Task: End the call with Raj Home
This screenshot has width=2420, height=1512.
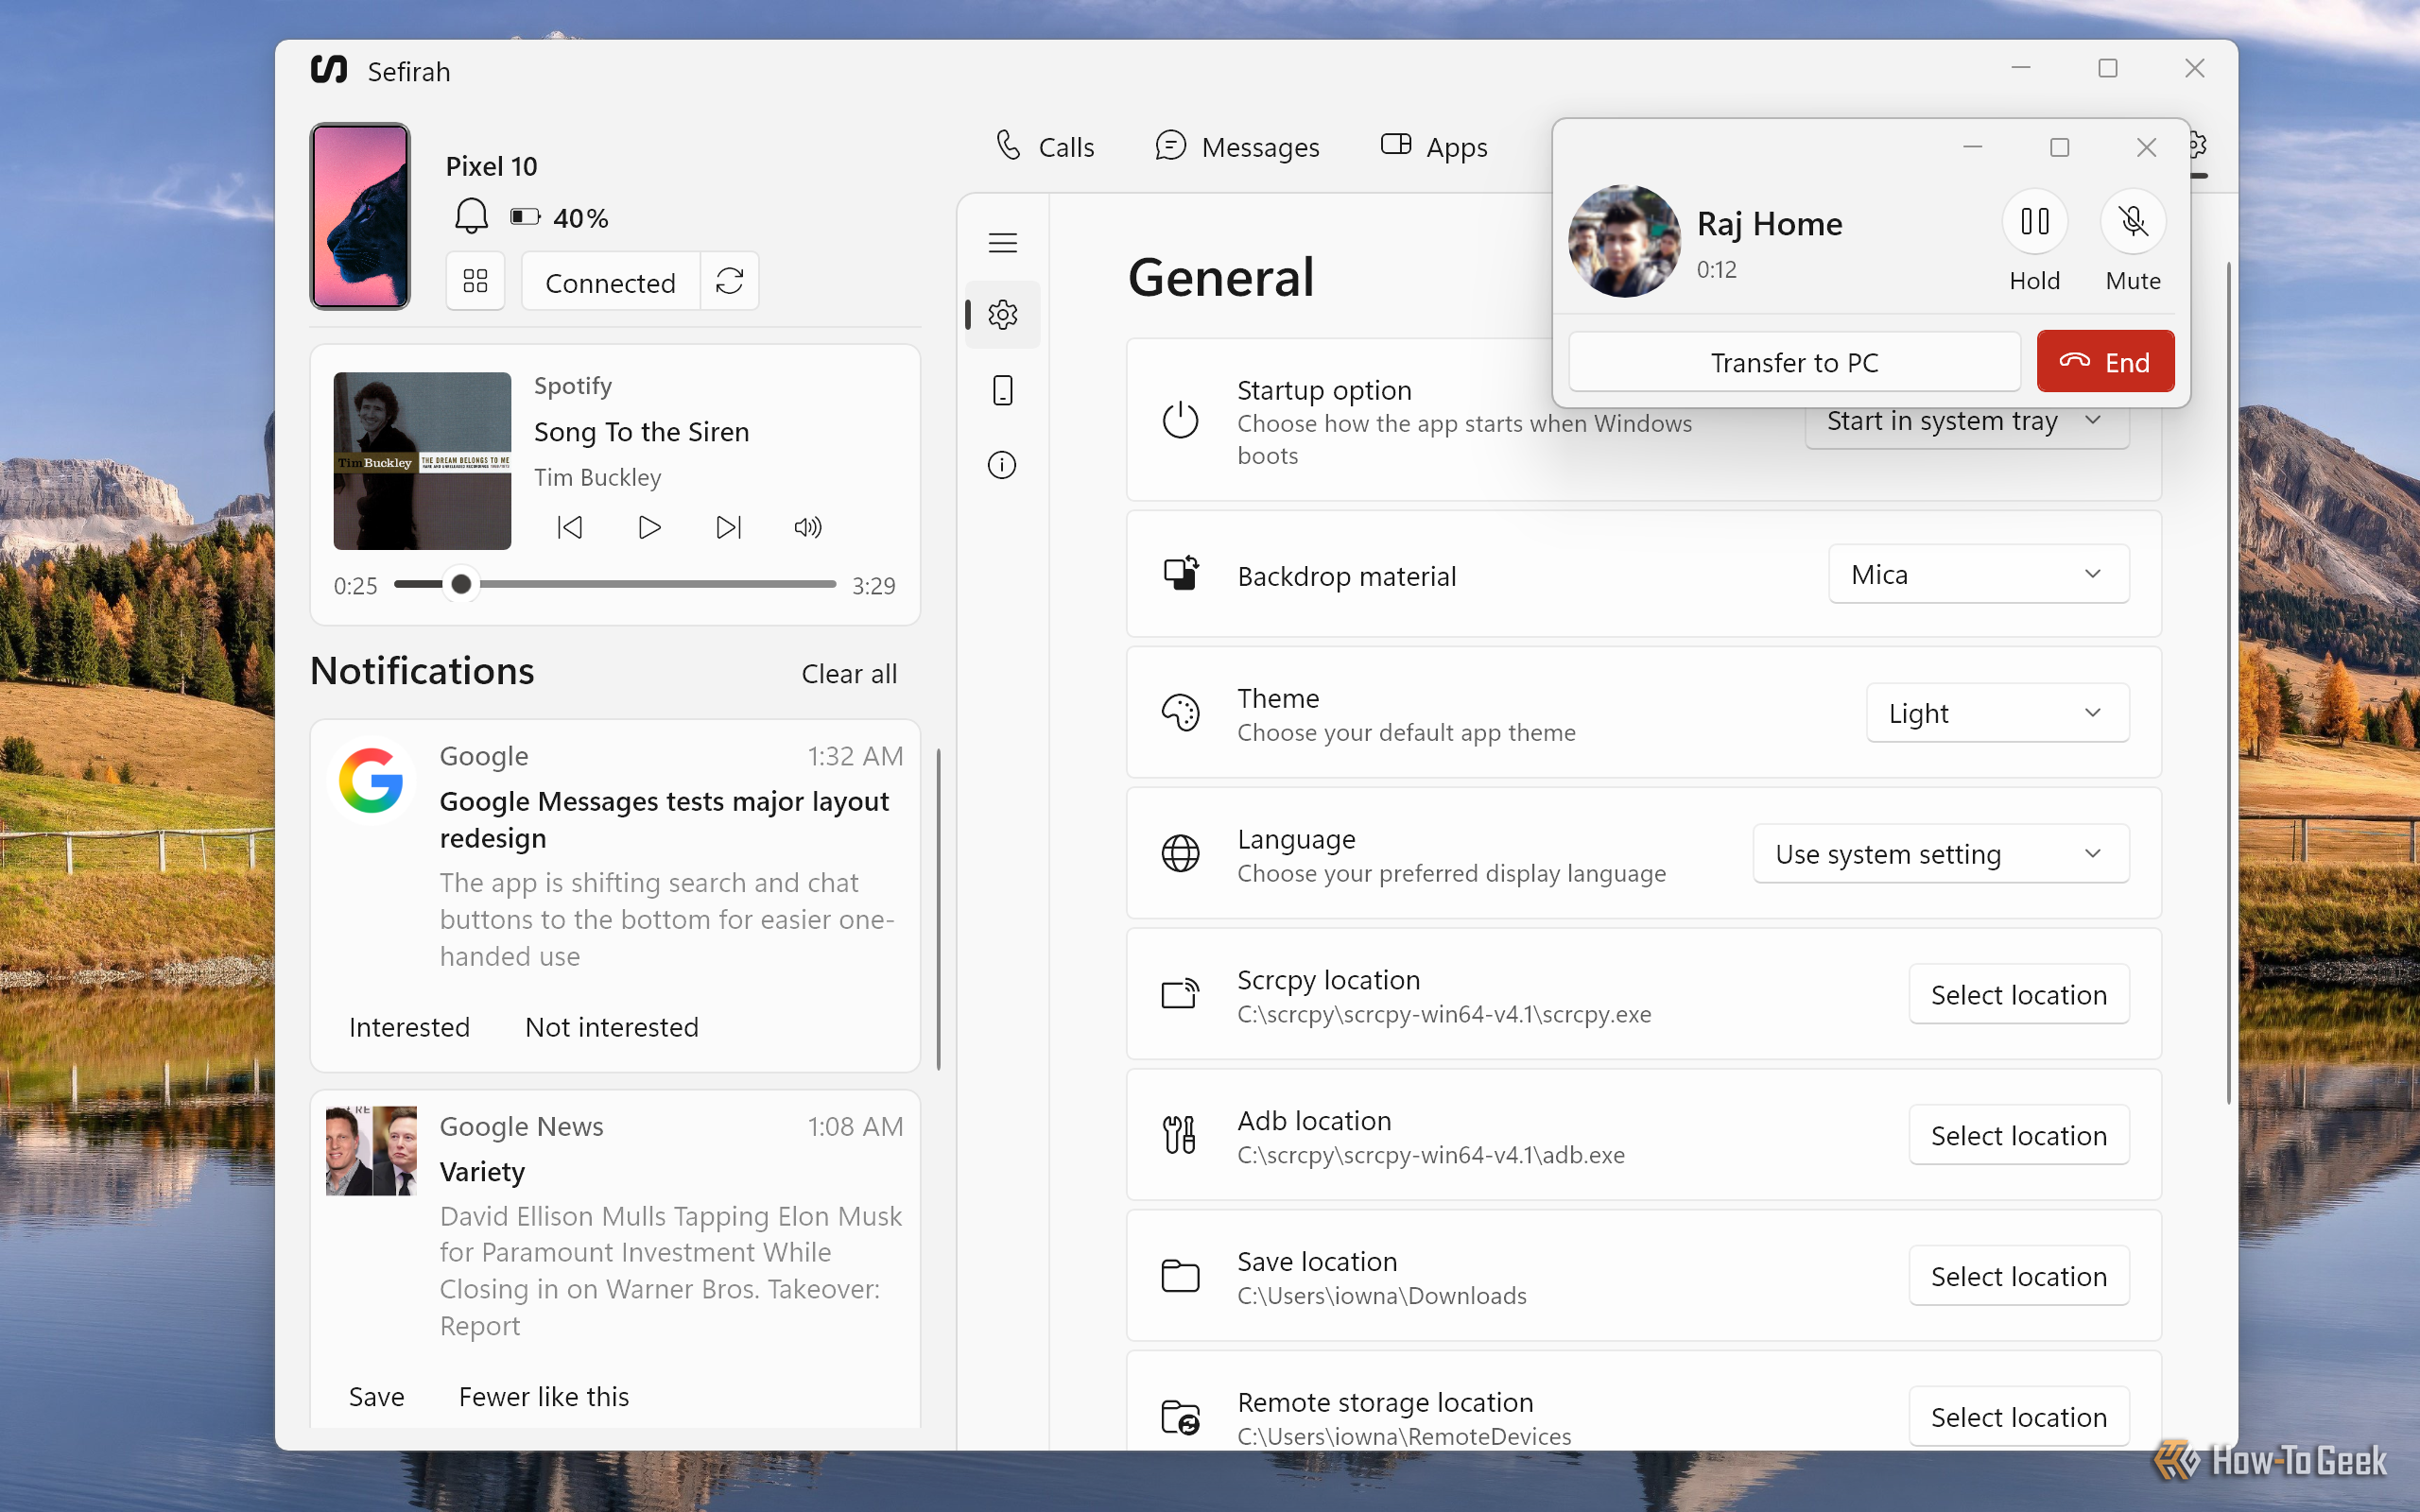Action: point(2105,362)
